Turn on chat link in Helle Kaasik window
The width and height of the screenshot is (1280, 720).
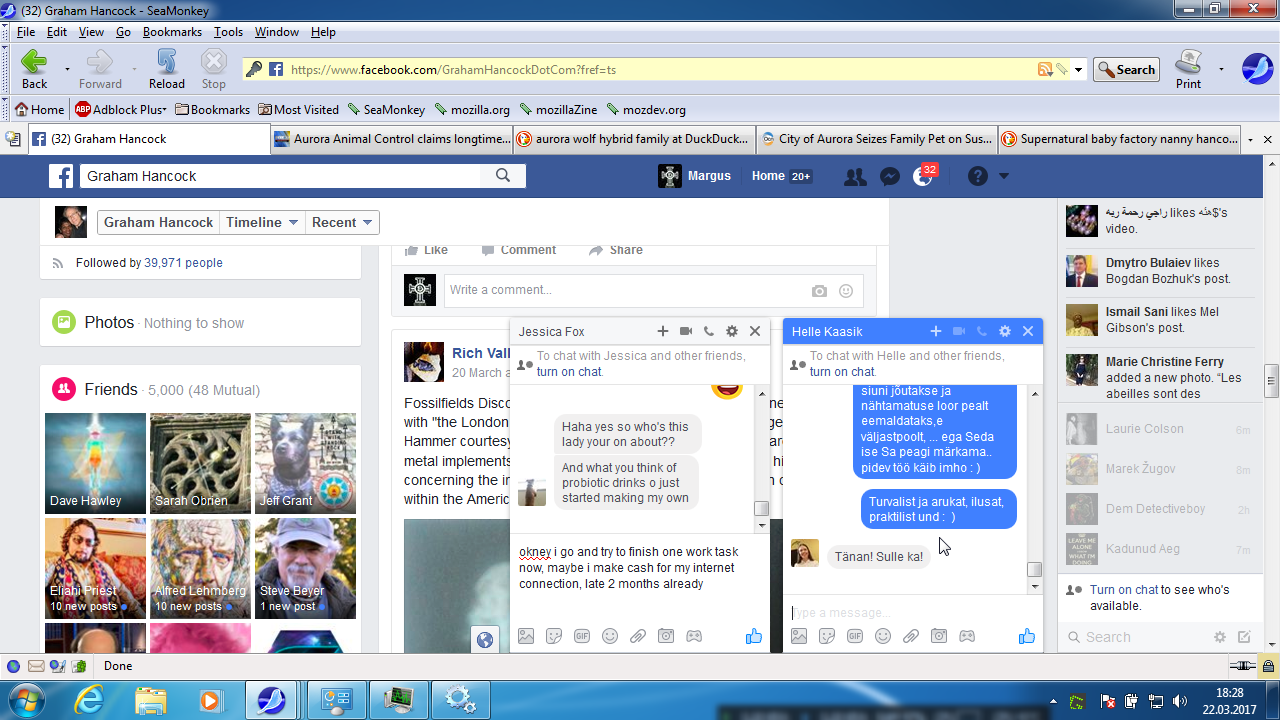[x=840, y=372]
